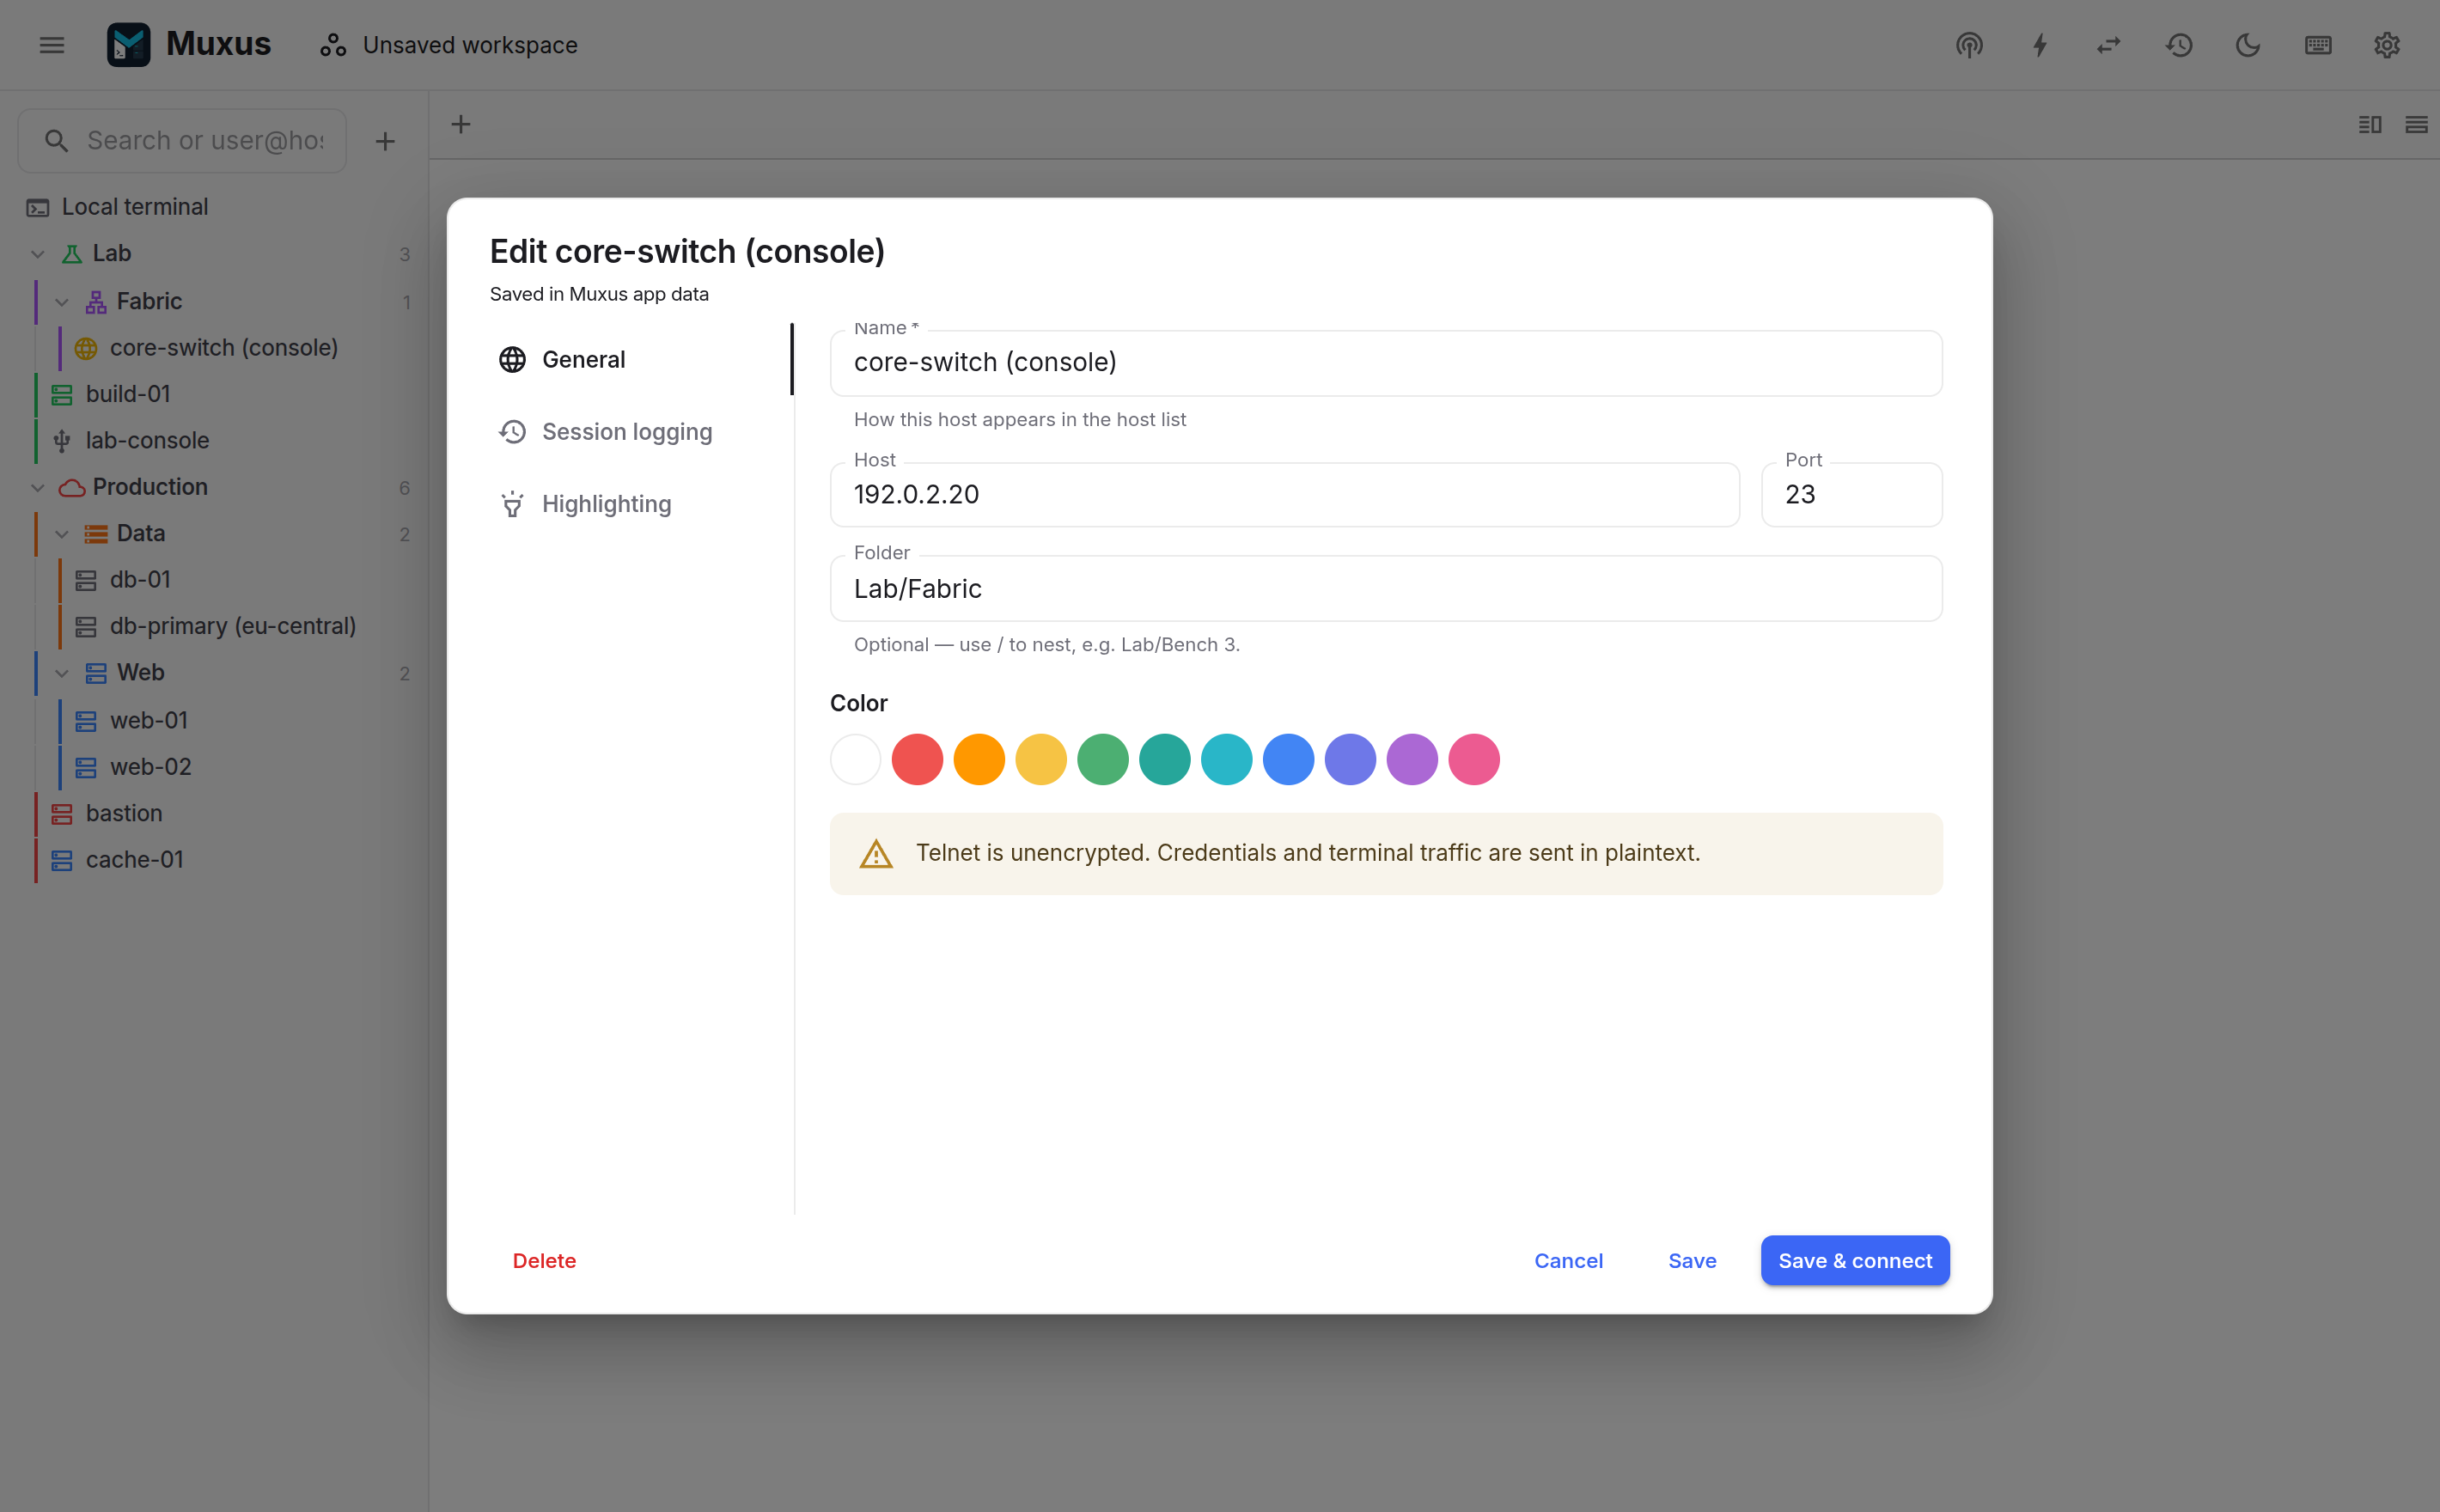
Task: Open the keyboard shortcuts icon
Action: click(x=2318, y=45)
